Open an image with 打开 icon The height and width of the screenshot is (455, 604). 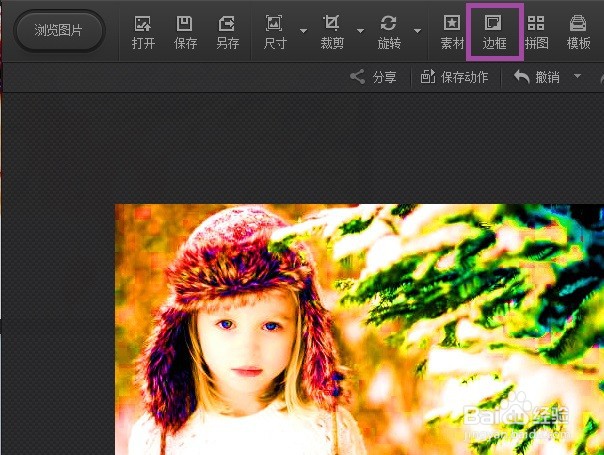pos(143,33)
